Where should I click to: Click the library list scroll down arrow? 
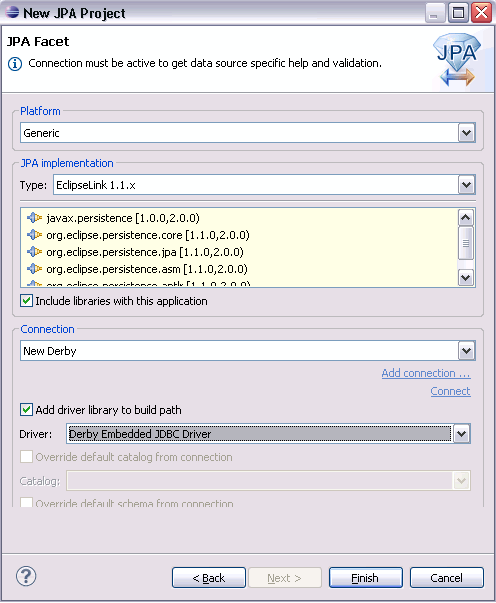coord(466,277)
